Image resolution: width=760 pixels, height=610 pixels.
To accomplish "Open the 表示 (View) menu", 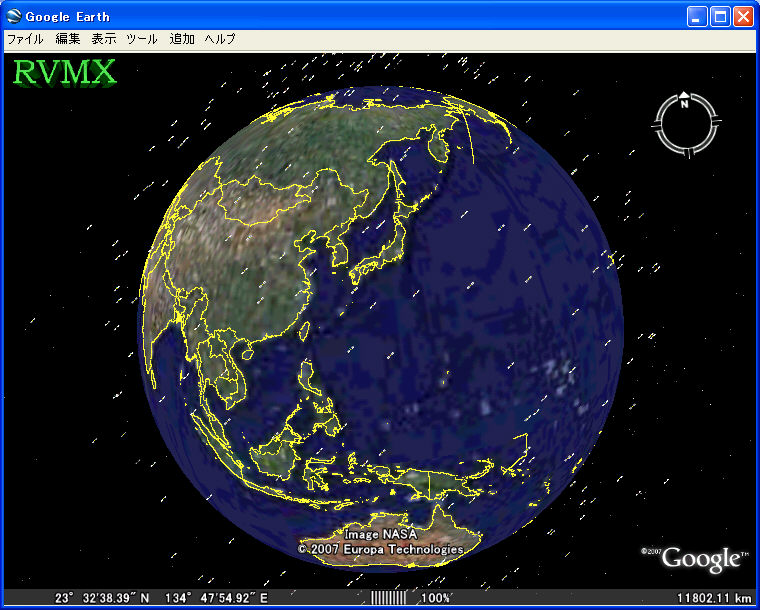I will pos(104,39).
